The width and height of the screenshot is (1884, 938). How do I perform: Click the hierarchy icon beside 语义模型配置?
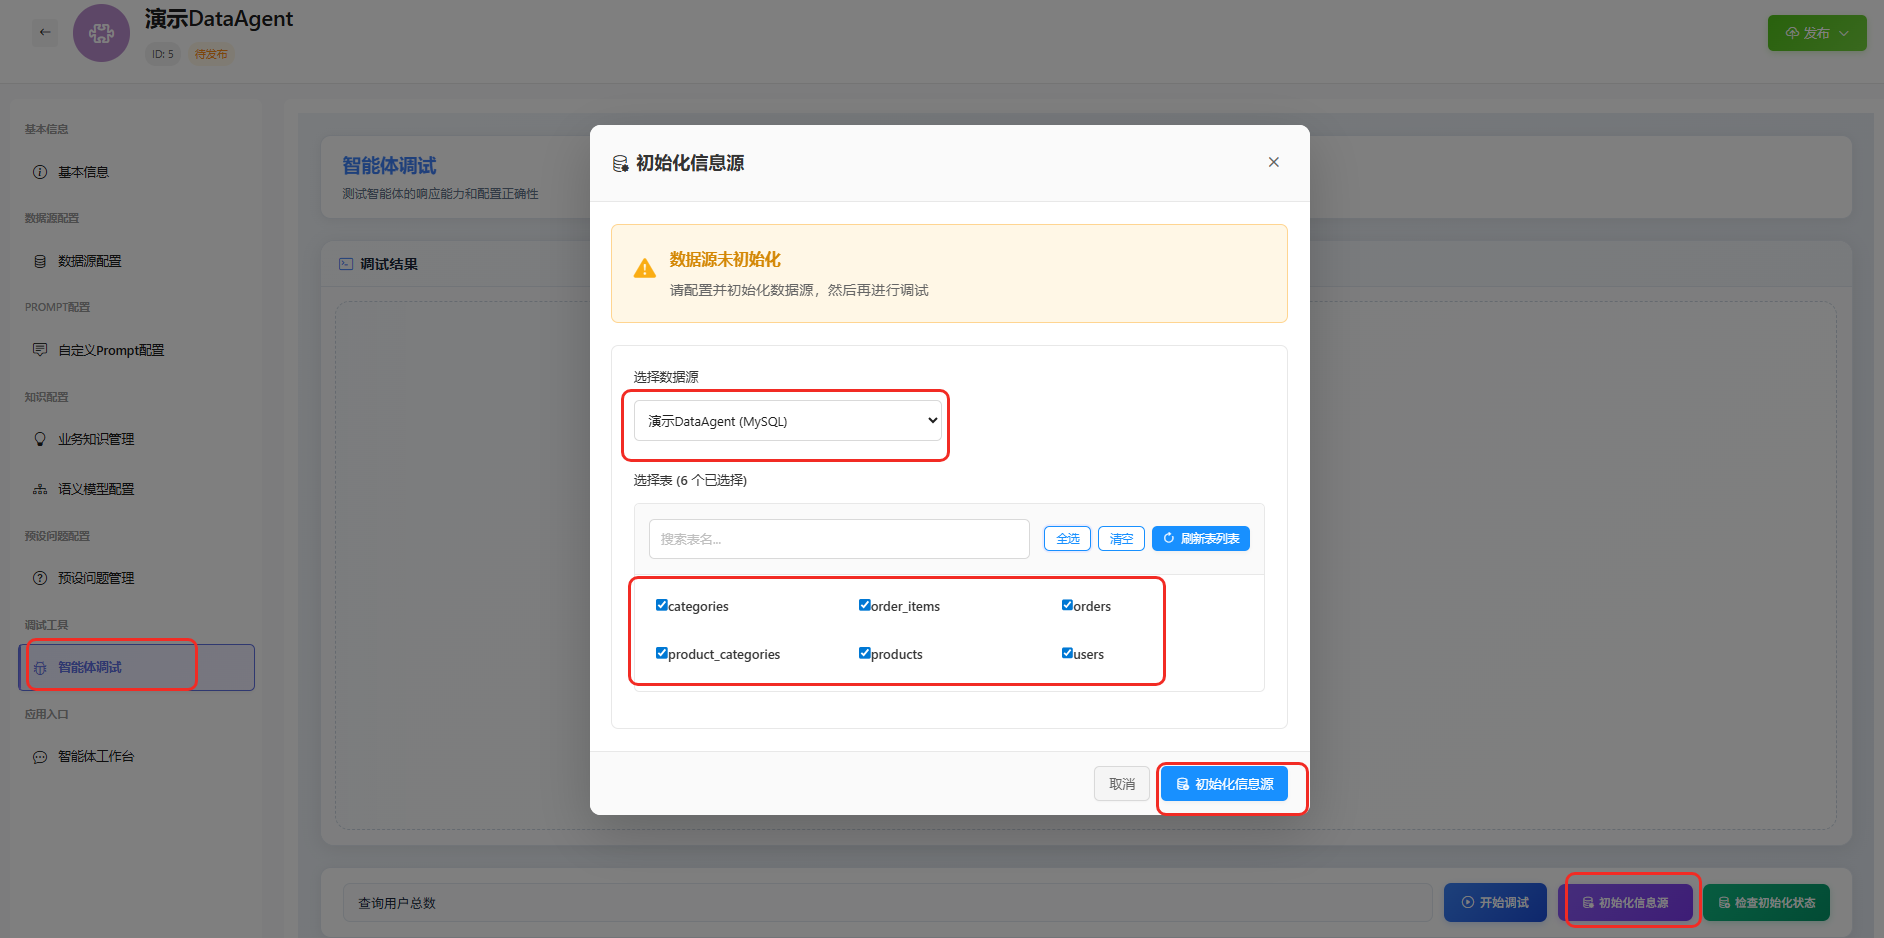[40, 489]
